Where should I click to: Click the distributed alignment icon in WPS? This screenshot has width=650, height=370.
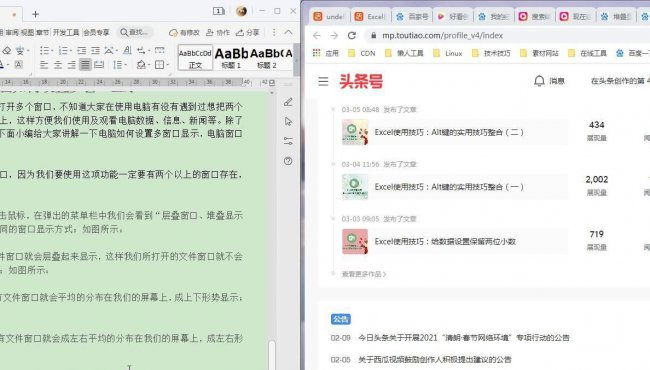click(99, 65)
